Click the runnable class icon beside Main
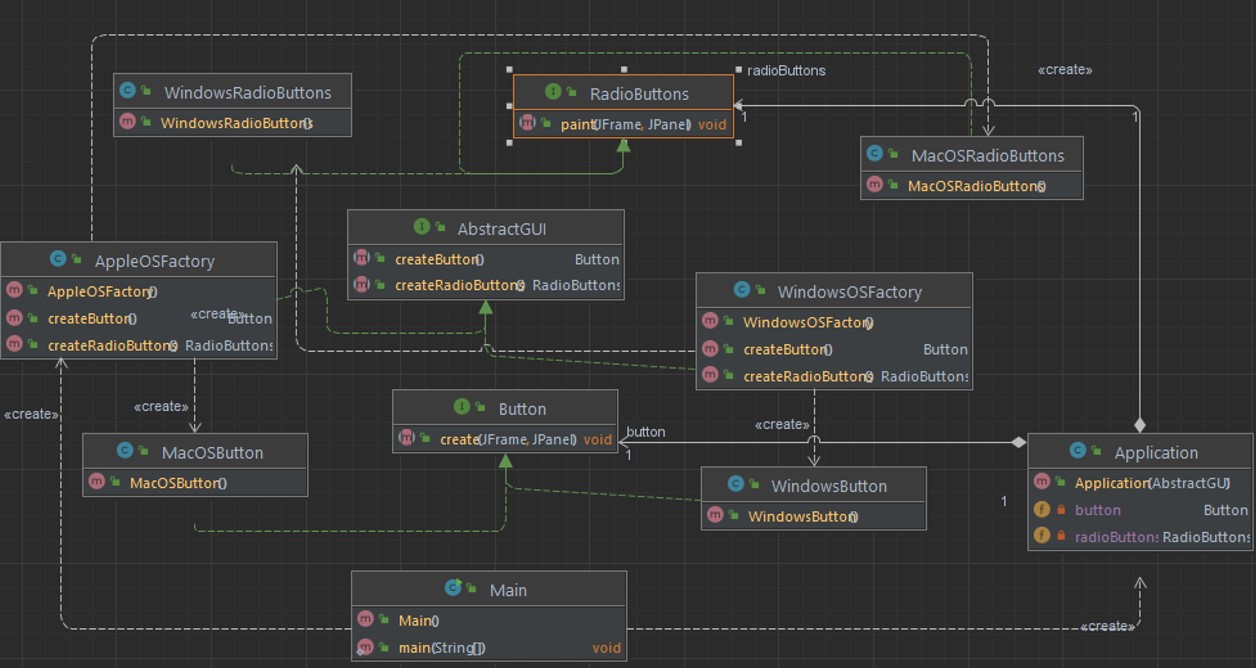This screenshot has height=668, width=1256. (453, 589)
